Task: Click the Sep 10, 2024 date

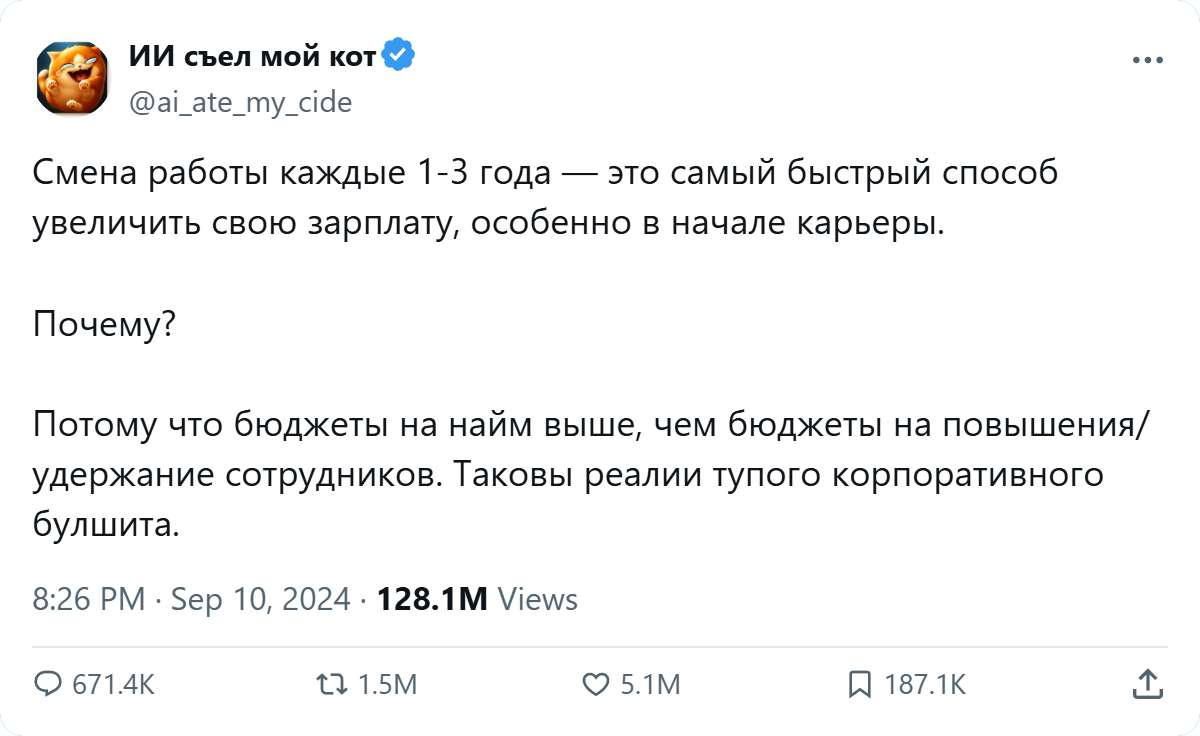Action: point(261,599)
